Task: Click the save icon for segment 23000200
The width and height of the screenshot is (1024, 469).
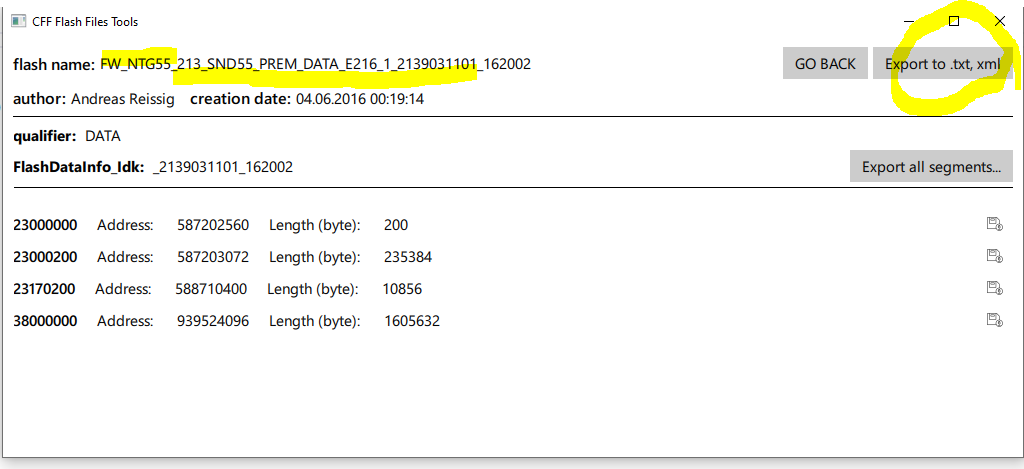Action: (994, 257)
